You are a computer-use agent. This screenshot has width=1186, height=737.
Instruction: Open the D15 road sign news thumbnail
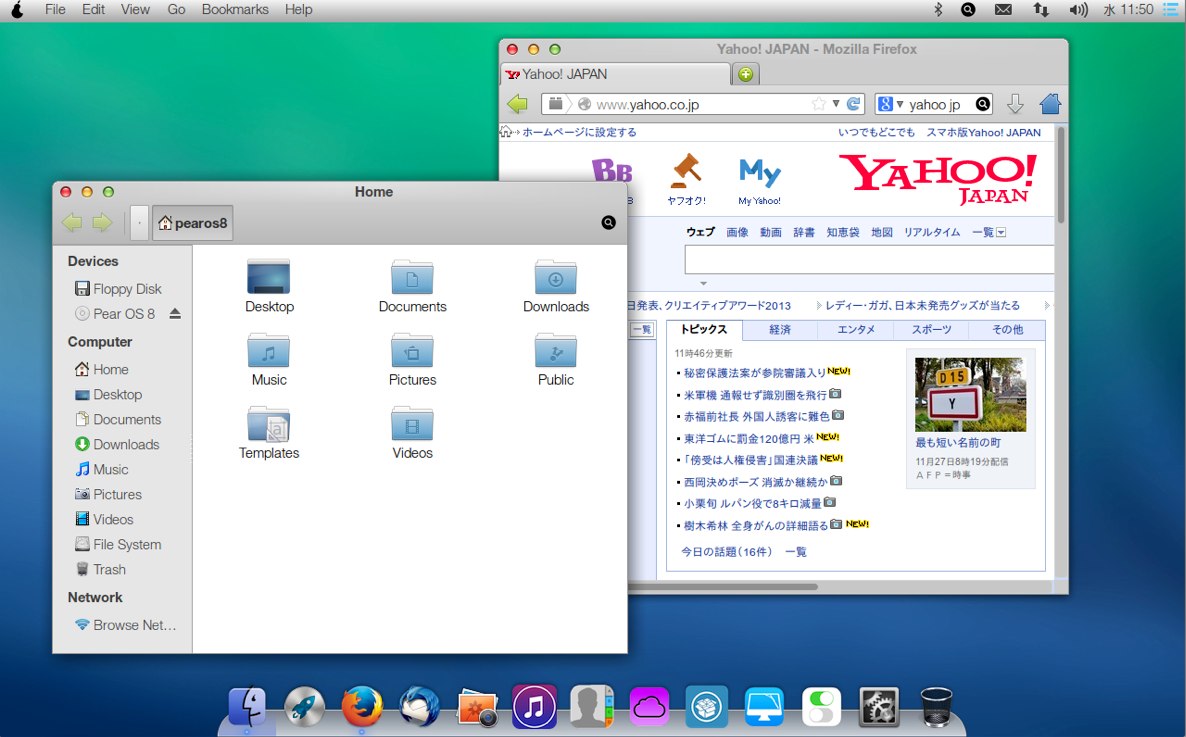click(x=970, y=394)
